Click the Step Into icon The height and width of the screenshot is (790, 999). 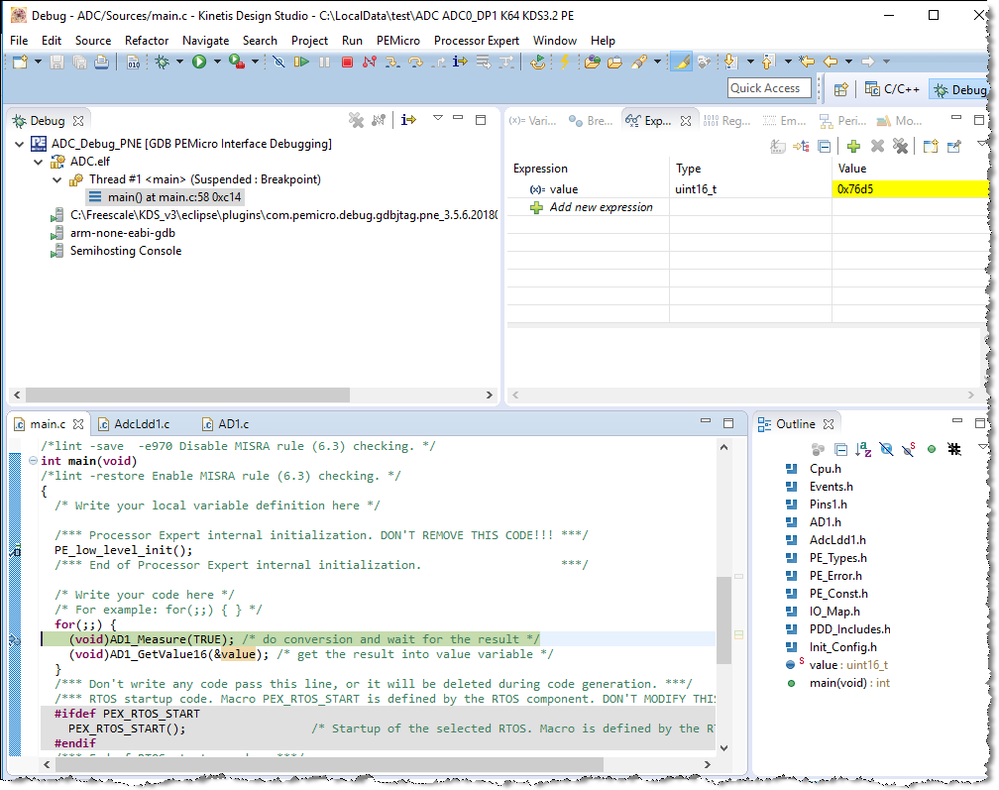(392, 62)
